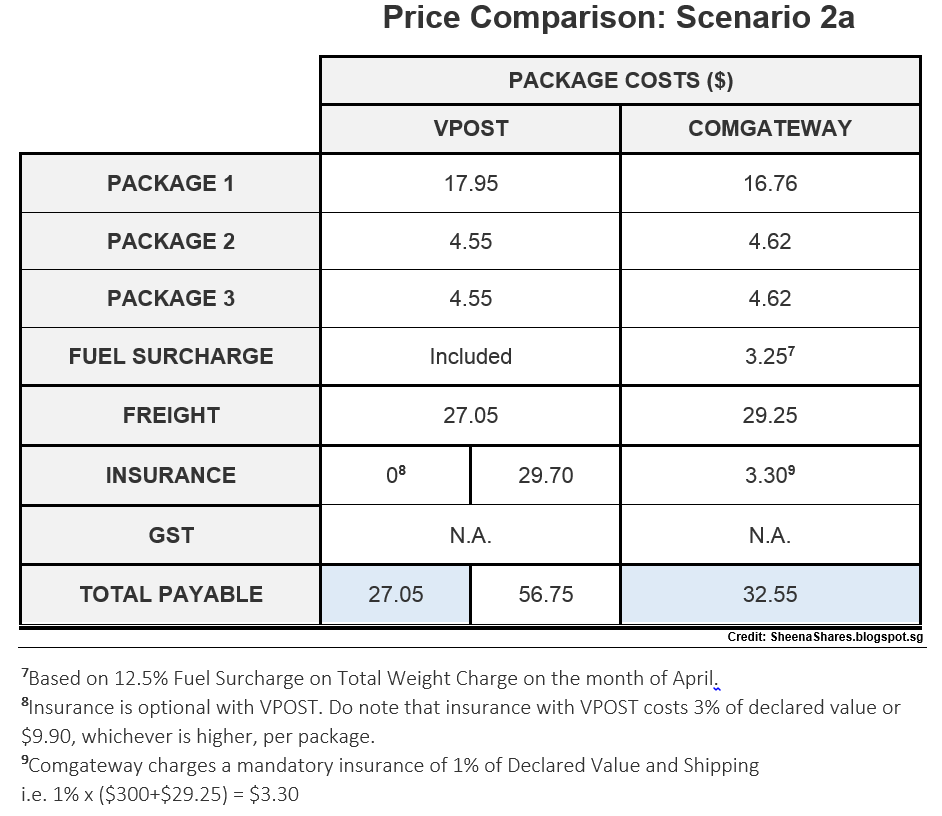Screen dimensions: 942x816
Task: Select the COMGATEWAY column header
Action: pyautogui.click(x=770, y=129)
